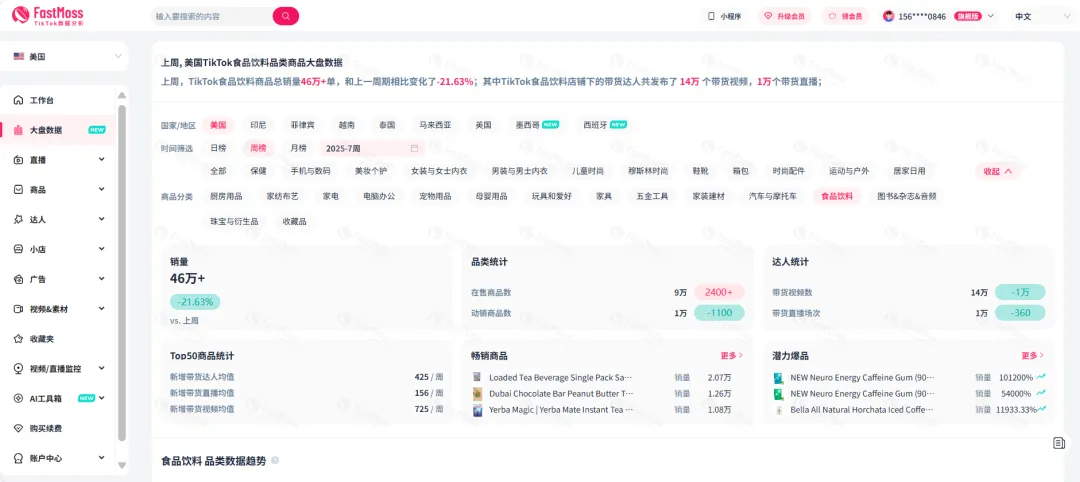The width and height of the screenshot is (1080, 482).
Task: Click the calendar icon in date picker
Action: (x=415, y=148)
